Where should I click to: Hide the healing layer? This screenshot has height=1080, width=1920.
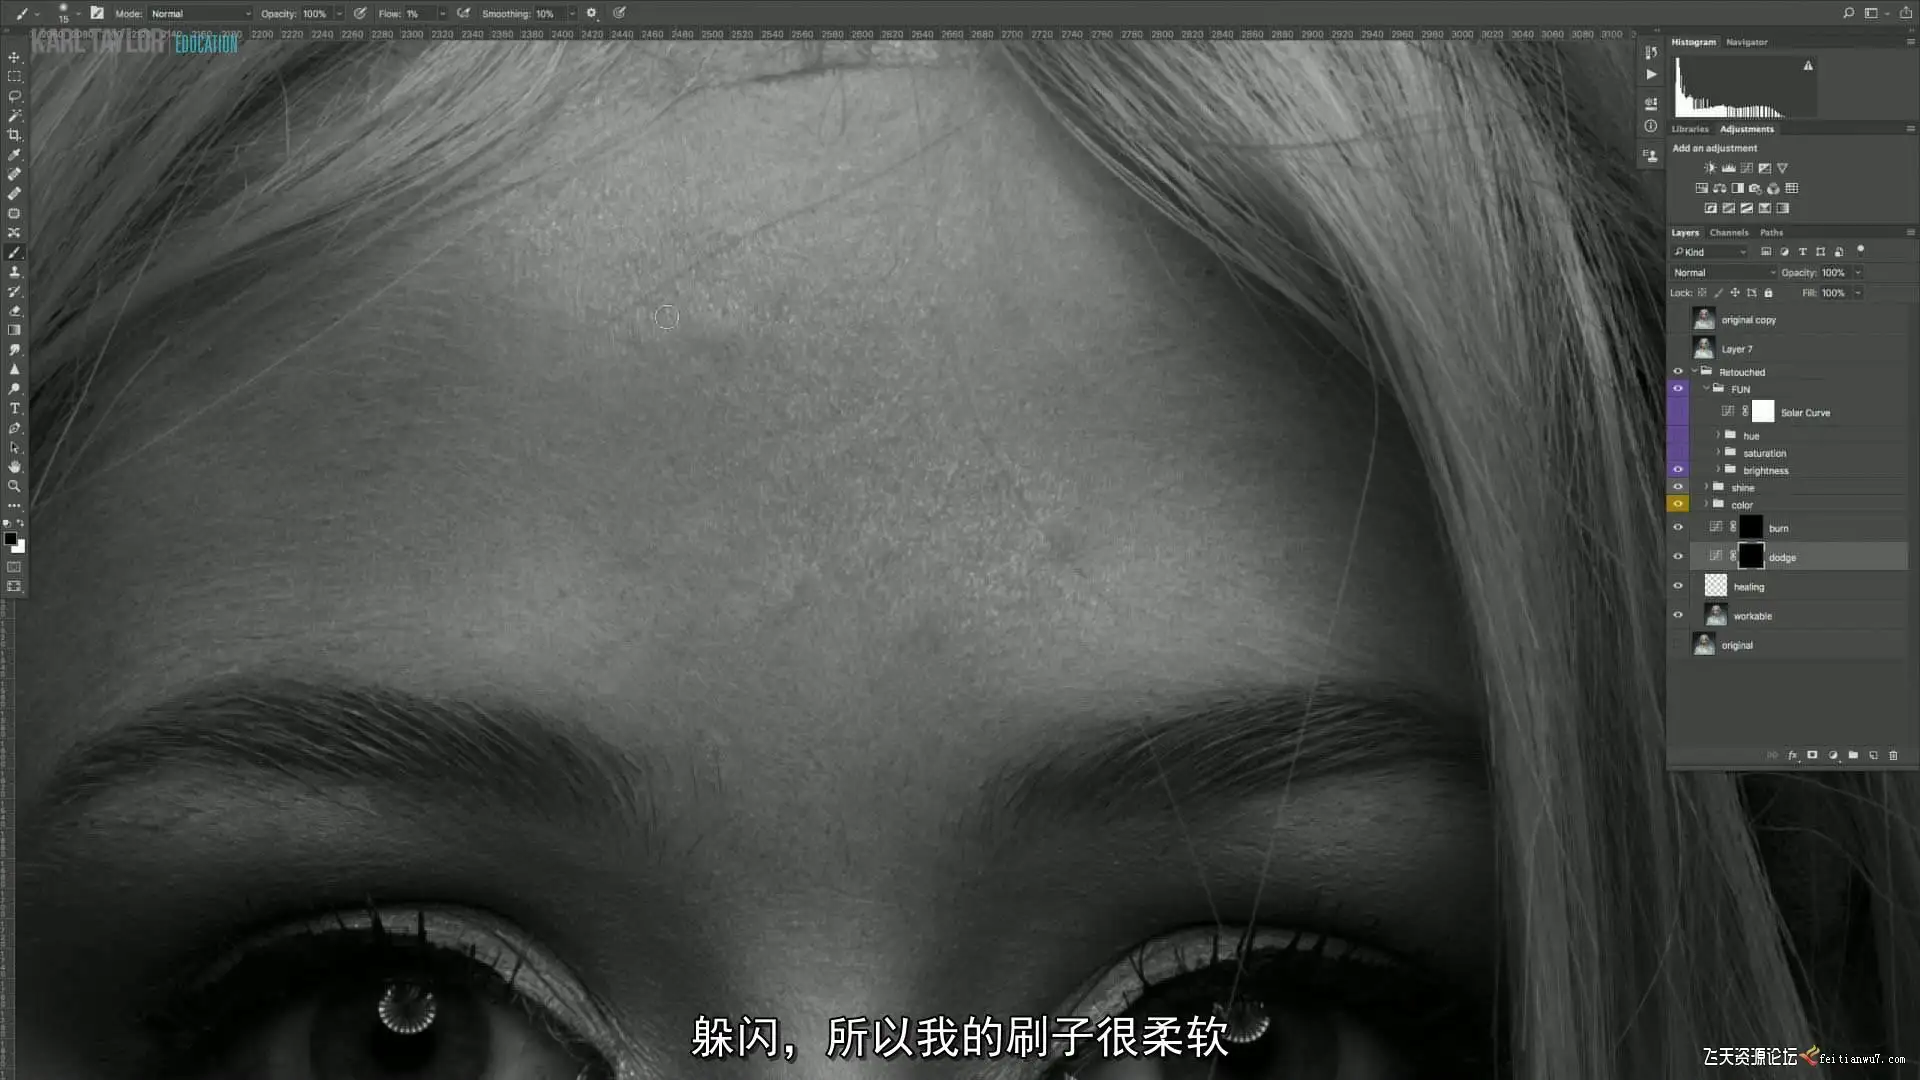coord(1678,586)
